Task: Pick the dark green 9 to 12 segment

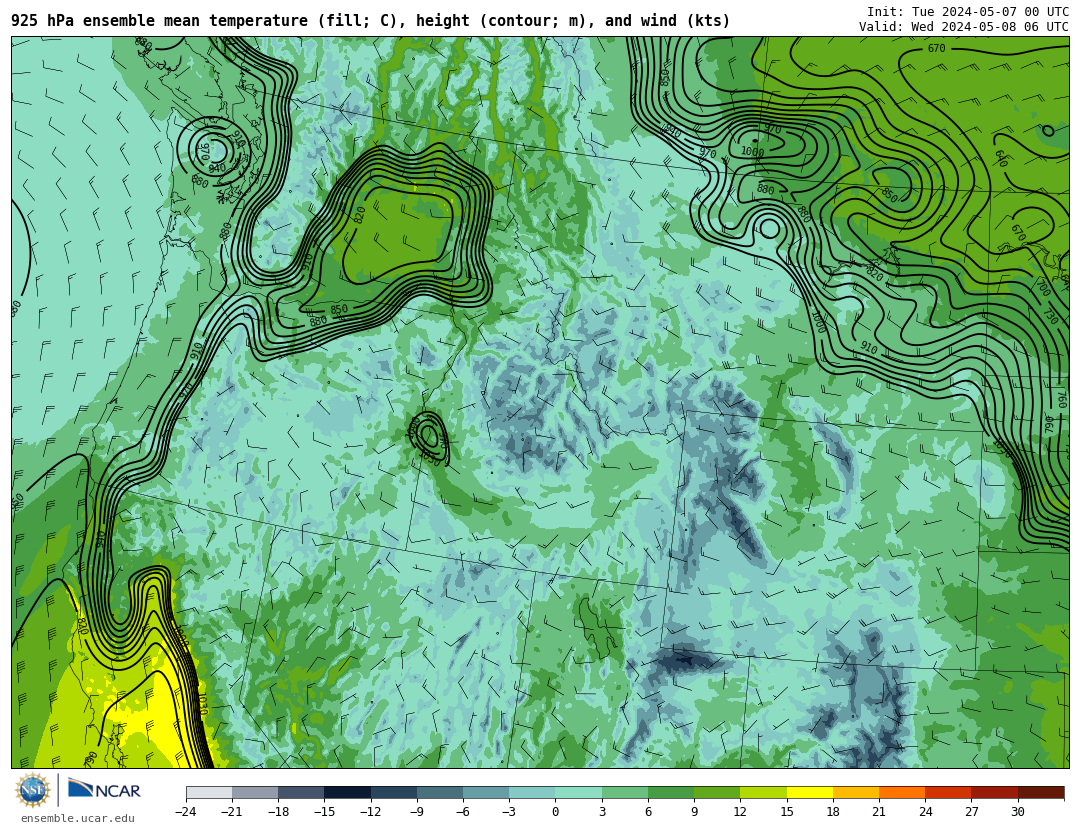Action: tap(717, 792)
